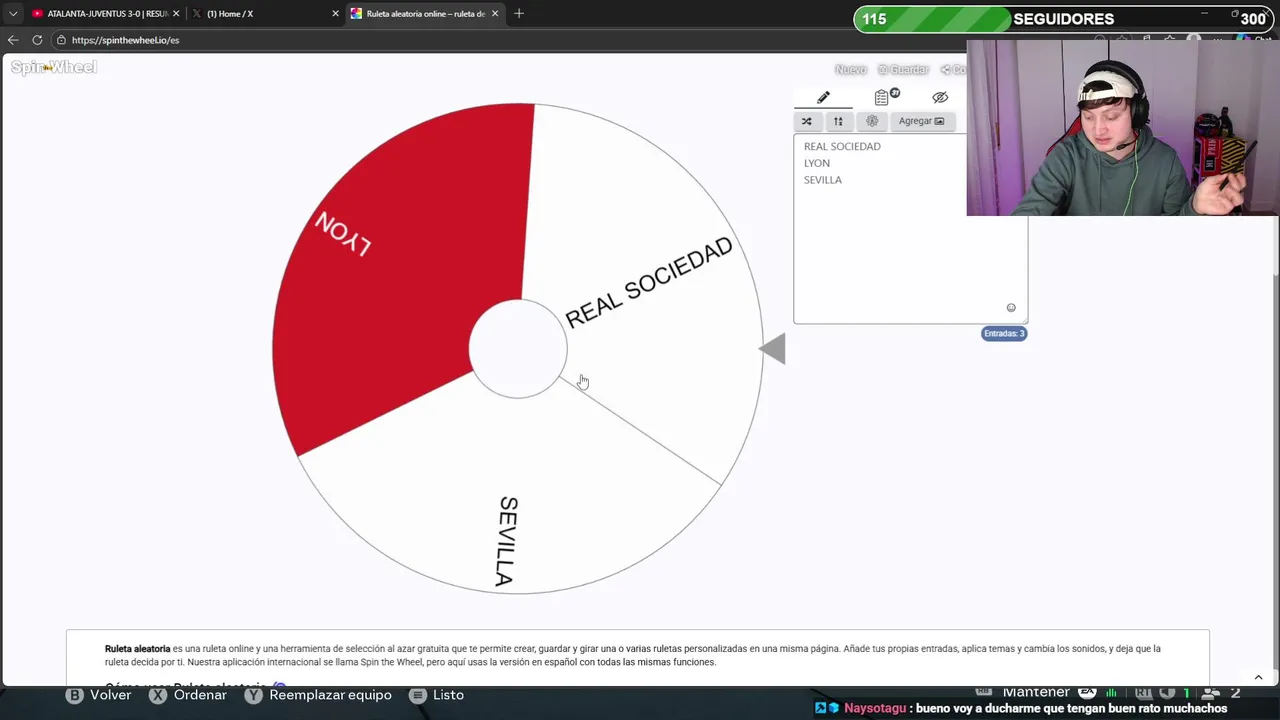Open wheel customization flower icon button

tap(872, 121)
